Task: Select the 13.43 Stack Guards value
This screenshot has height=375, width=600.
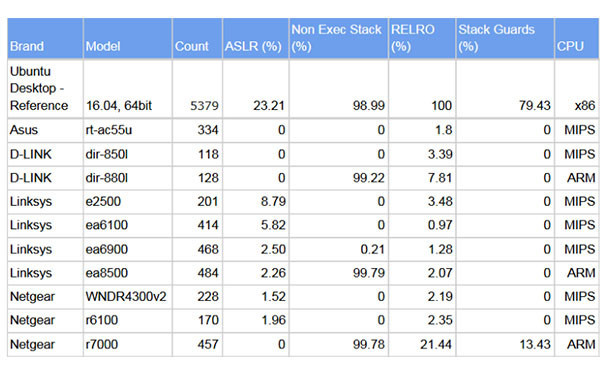Action: (x=535, y=344)
